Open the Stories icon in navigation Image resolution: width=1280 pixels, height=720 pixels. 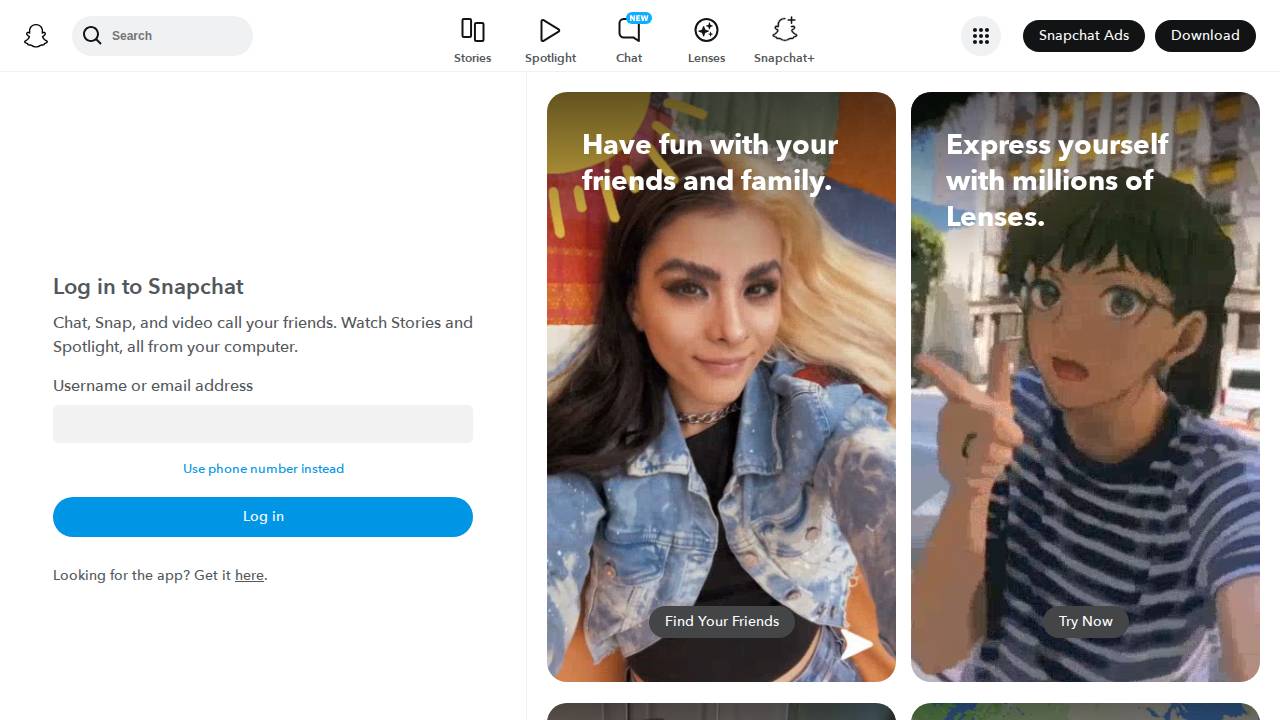tap(472, 30)
